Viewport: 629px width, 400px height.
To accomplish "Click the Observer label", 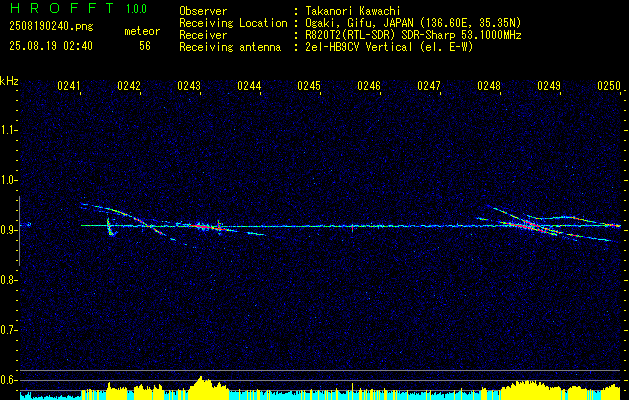I will [x=203, y=11].
